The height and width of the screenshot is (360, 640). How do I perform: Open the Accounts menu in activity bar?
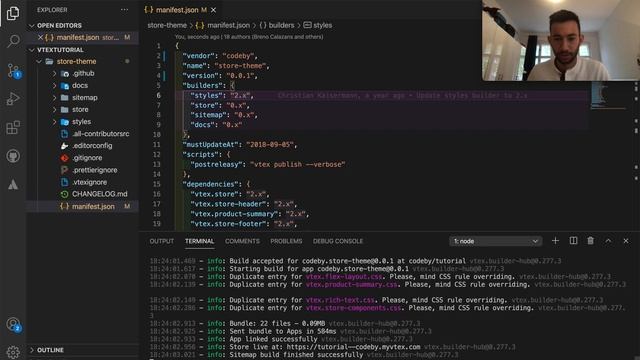point(13,324)
